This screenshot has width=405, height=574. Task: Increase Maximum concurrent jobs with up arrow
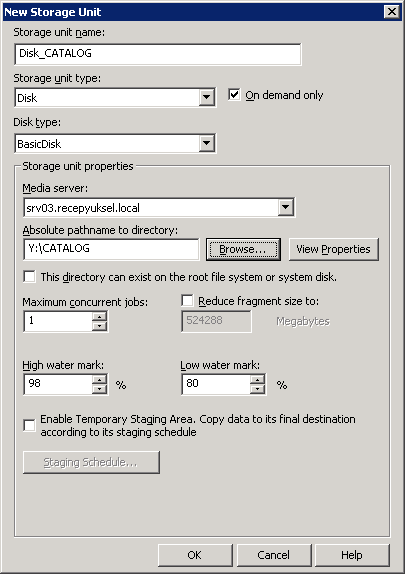coord(99,317)
